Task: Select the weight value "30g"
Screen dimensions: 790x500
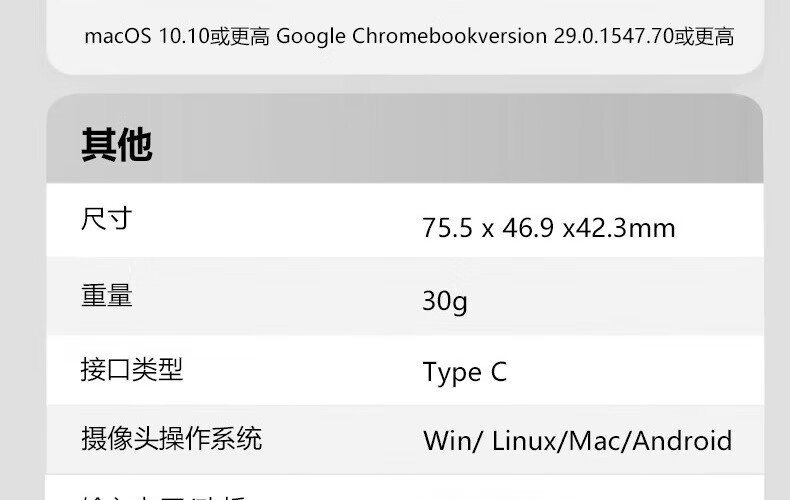Action: click(445, 301)
